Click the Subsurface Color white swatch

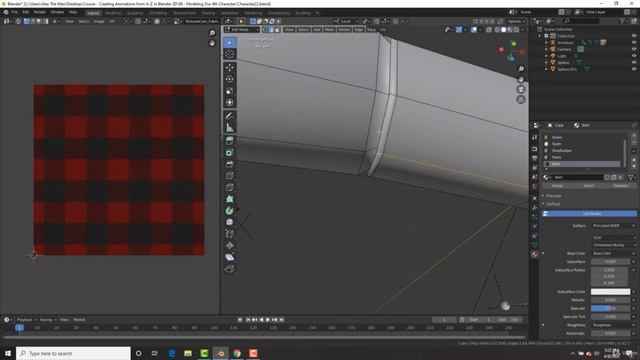tap(610, 292)
